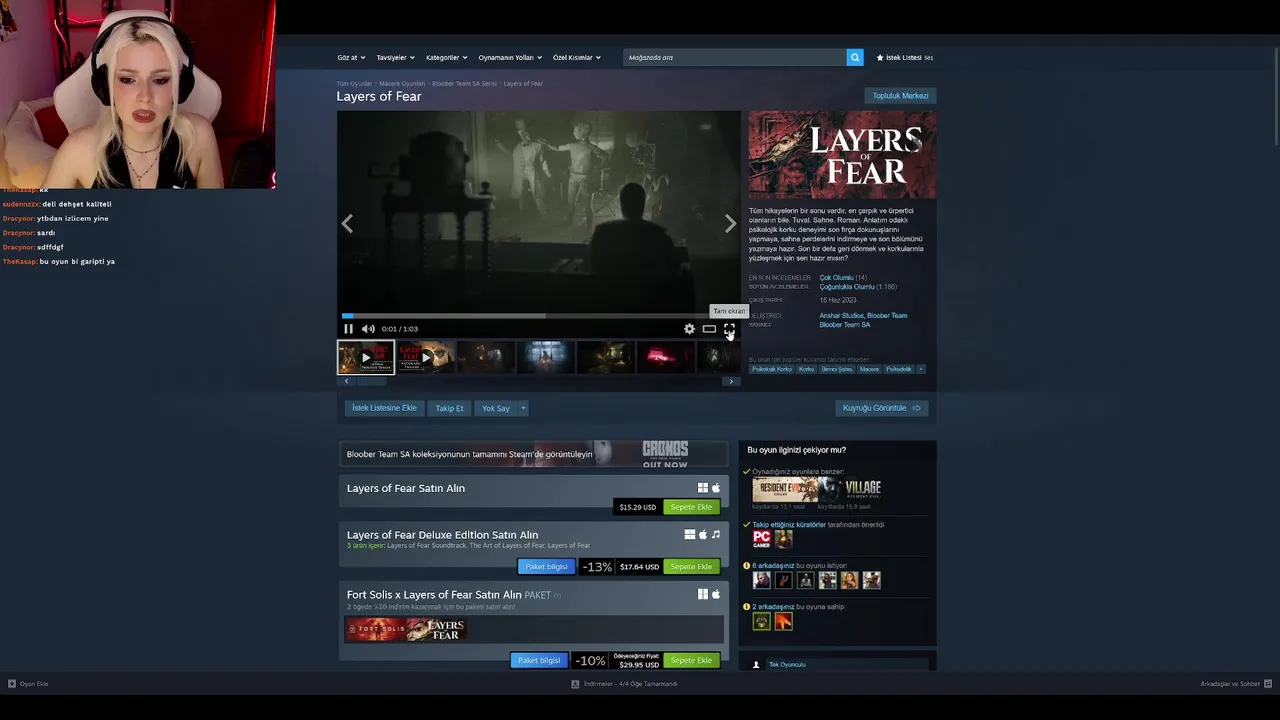Click Kuyruğu Görüntüle button
The height and width of the screenshot is (720, 1280).
pyautogui.click(x=881, y=408)
